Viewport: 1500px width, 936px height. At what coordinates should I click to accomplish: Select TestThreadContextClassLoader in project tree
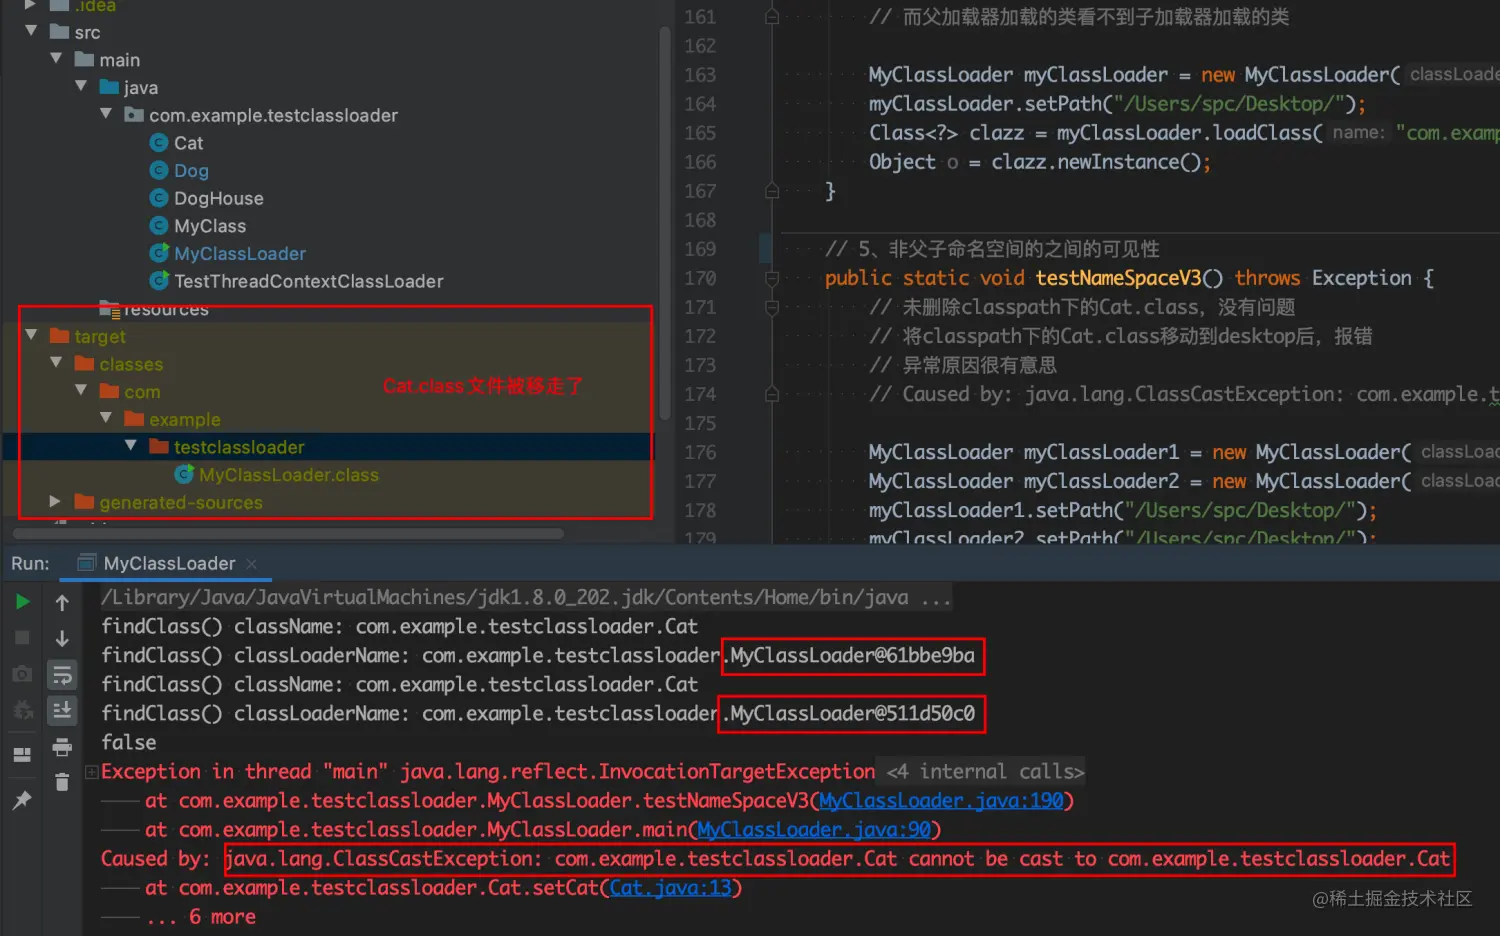point(309,281)
